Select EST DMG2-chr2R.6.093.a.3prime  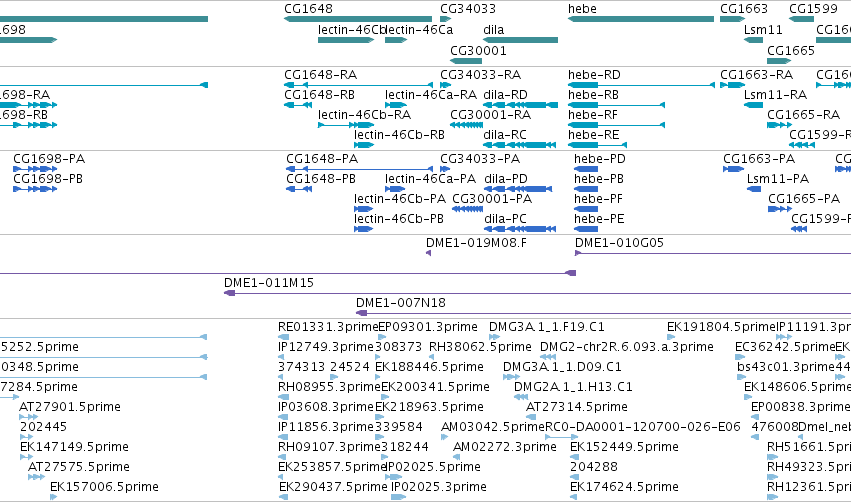click(626, 347)
